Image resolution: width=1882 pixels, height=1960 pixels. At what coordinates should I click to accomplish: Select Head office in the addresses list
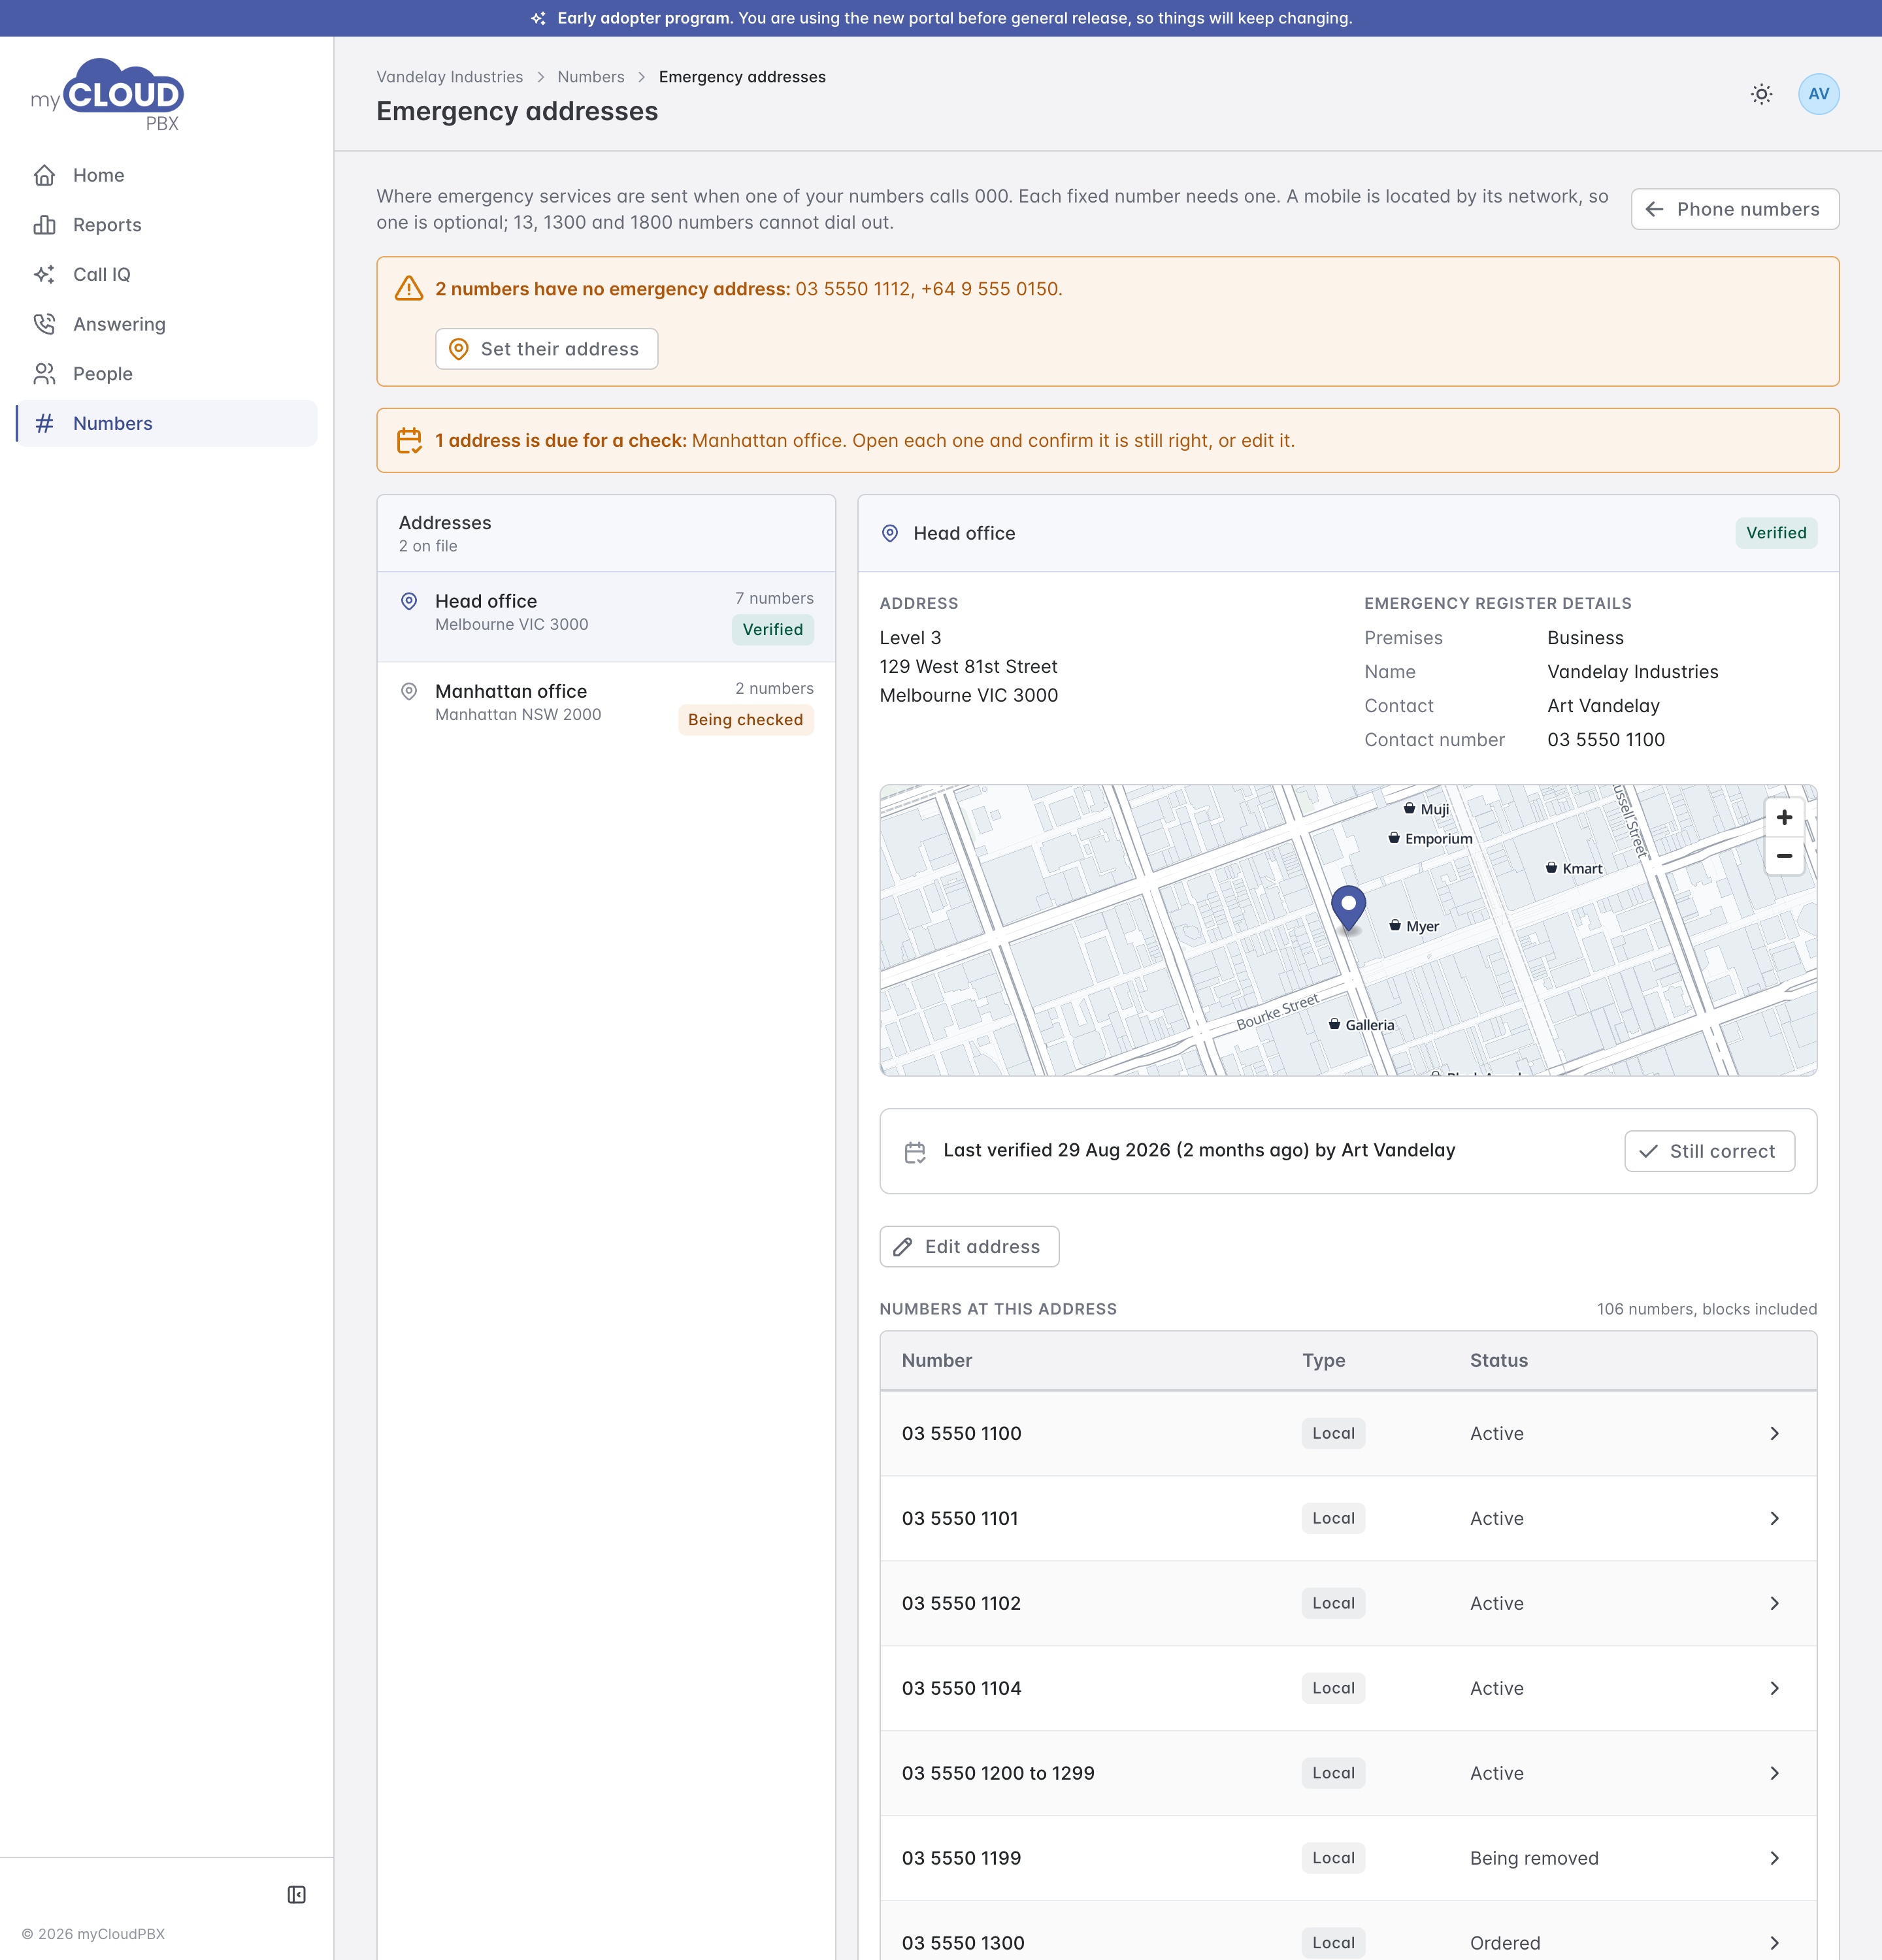coord(606,616)
